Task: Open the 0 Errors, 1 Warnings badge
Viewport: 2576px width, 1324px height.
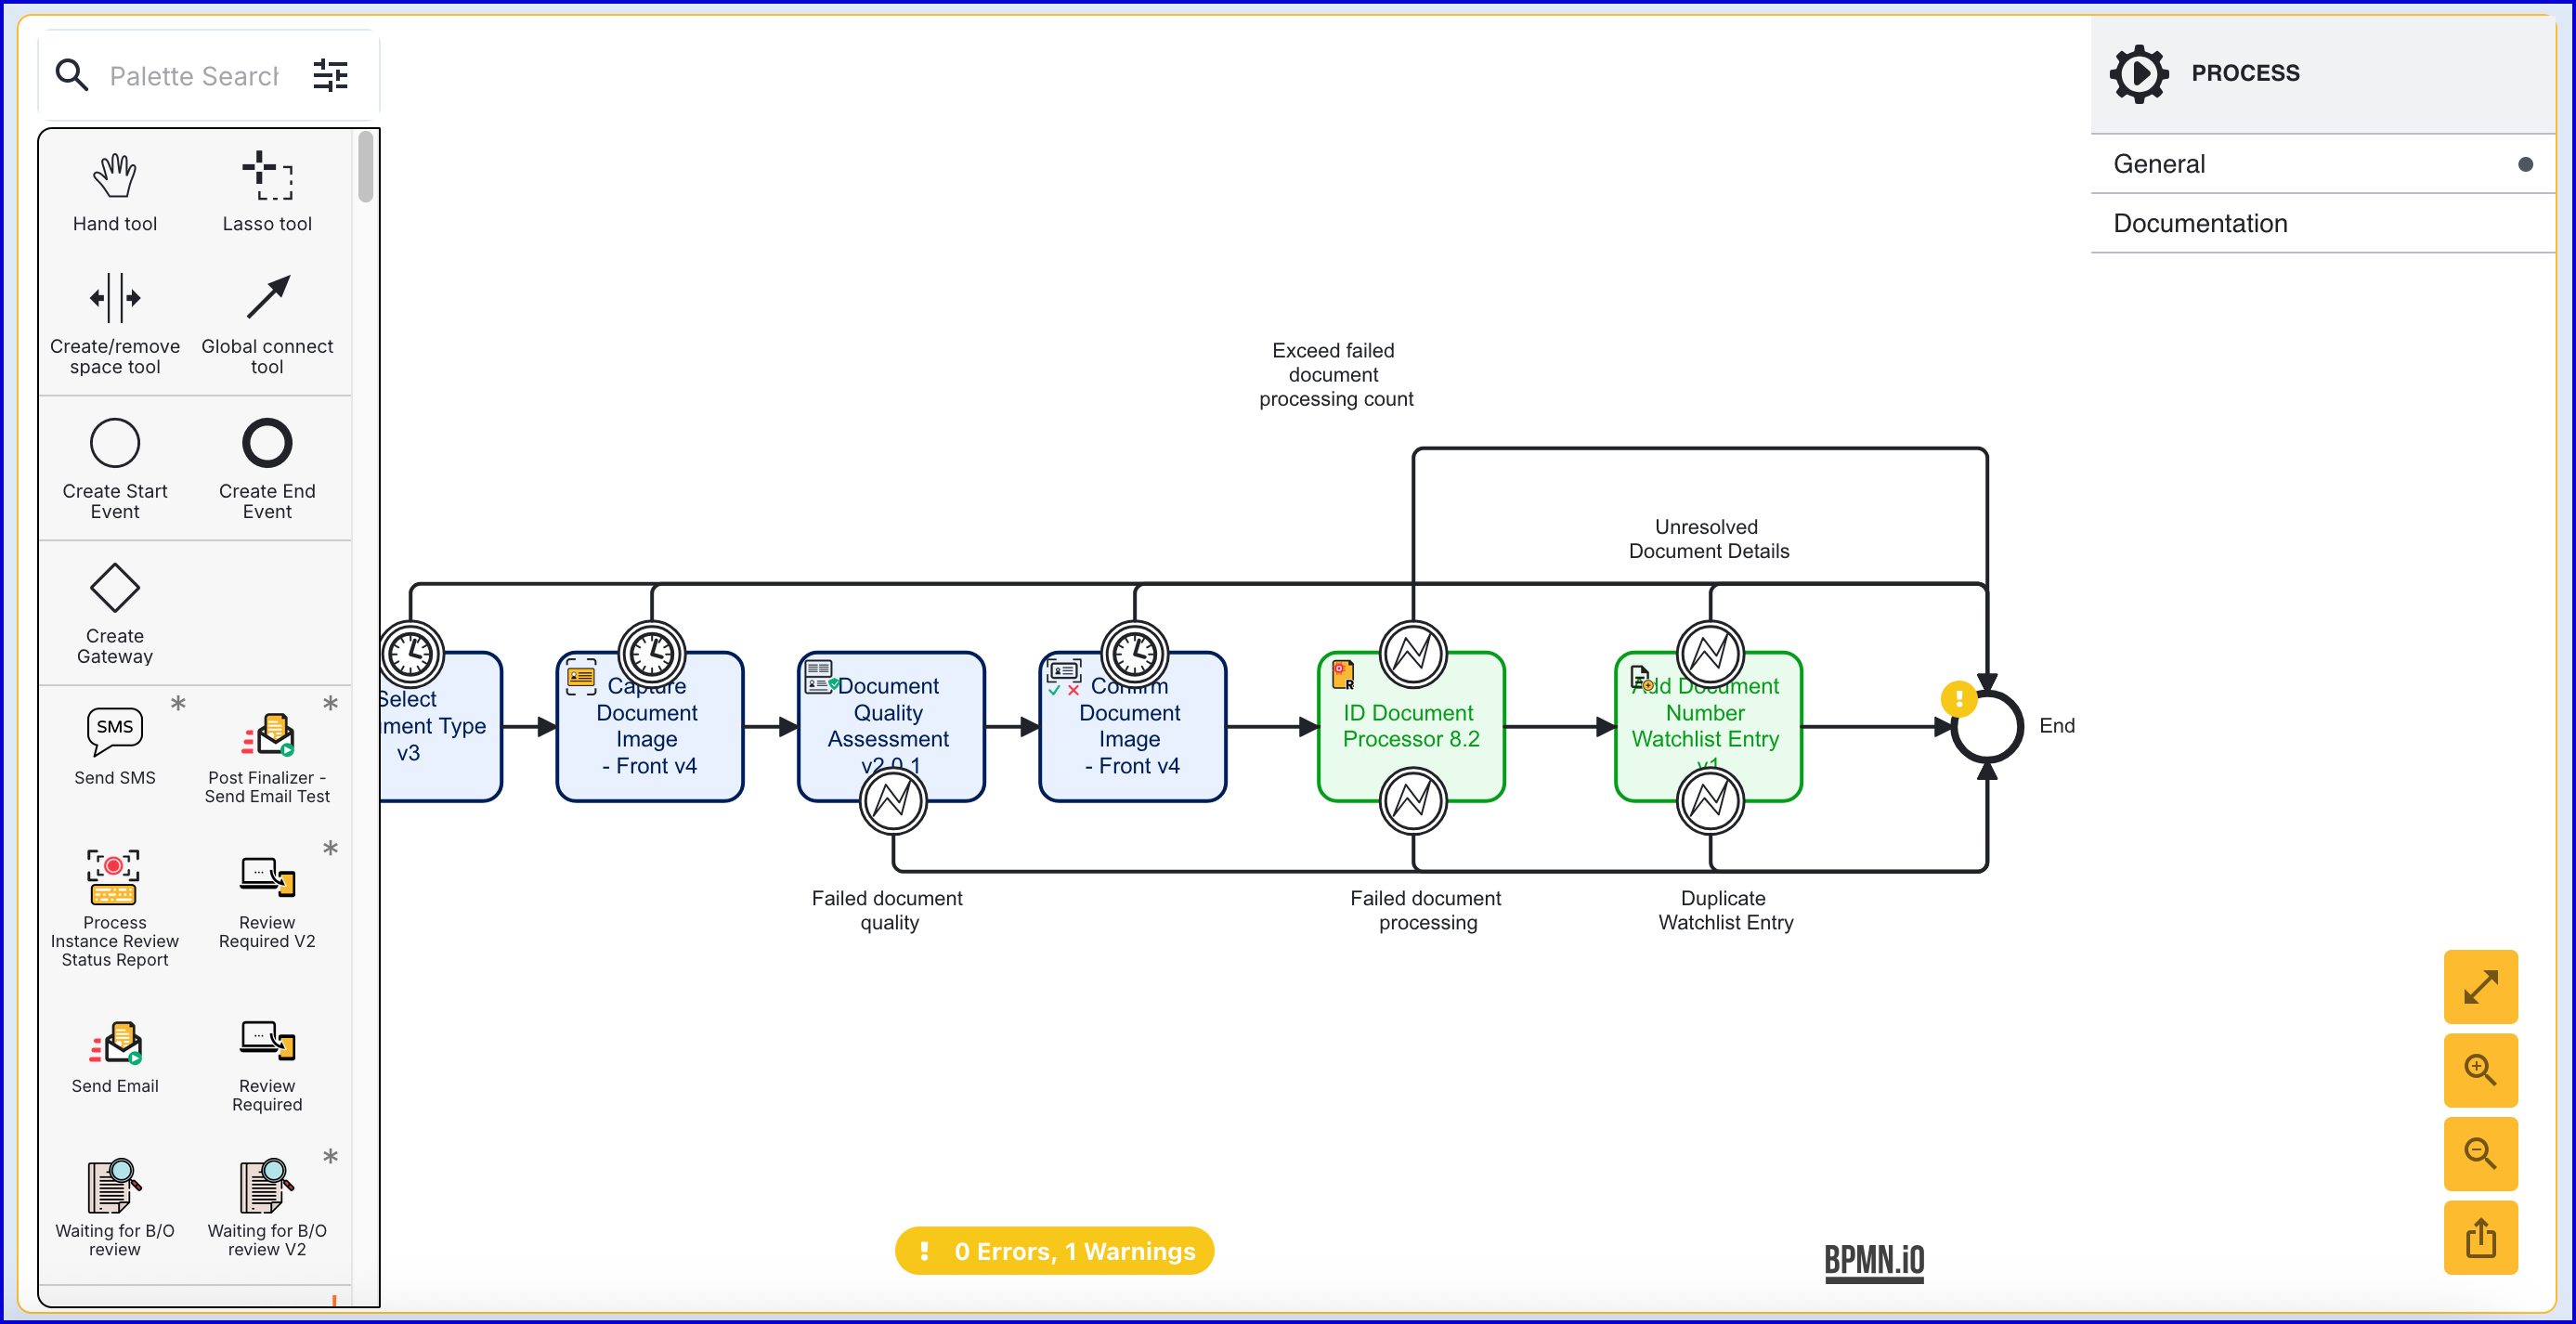Action: click(1054, 1250)
